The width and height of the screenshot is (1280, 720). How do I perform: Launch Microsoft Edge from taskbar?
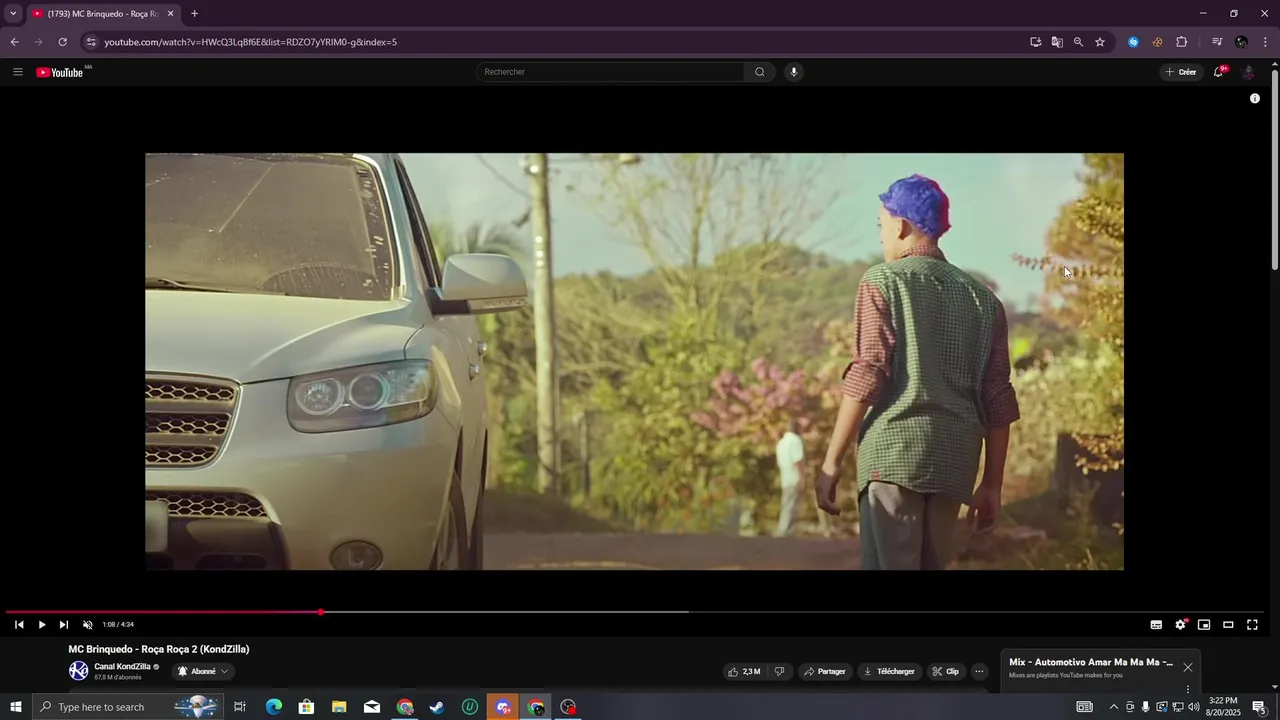pyautogui.click(x=273, y=707)
